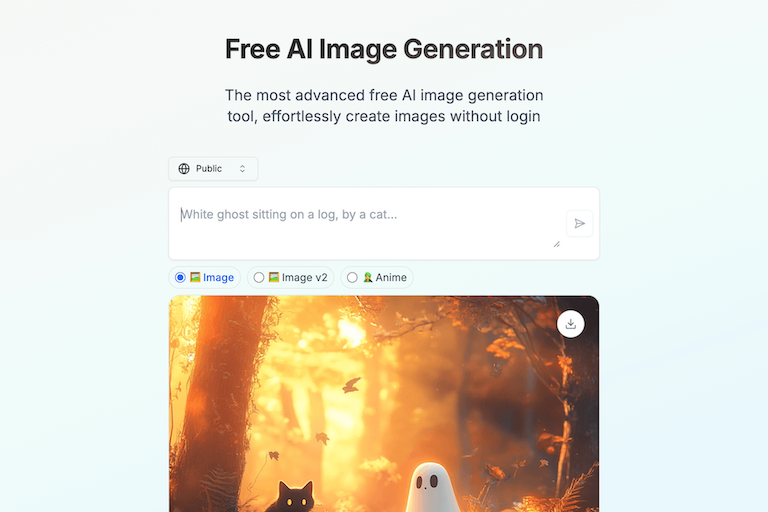Click the subtitle about creating images without login

click(384, 105)
